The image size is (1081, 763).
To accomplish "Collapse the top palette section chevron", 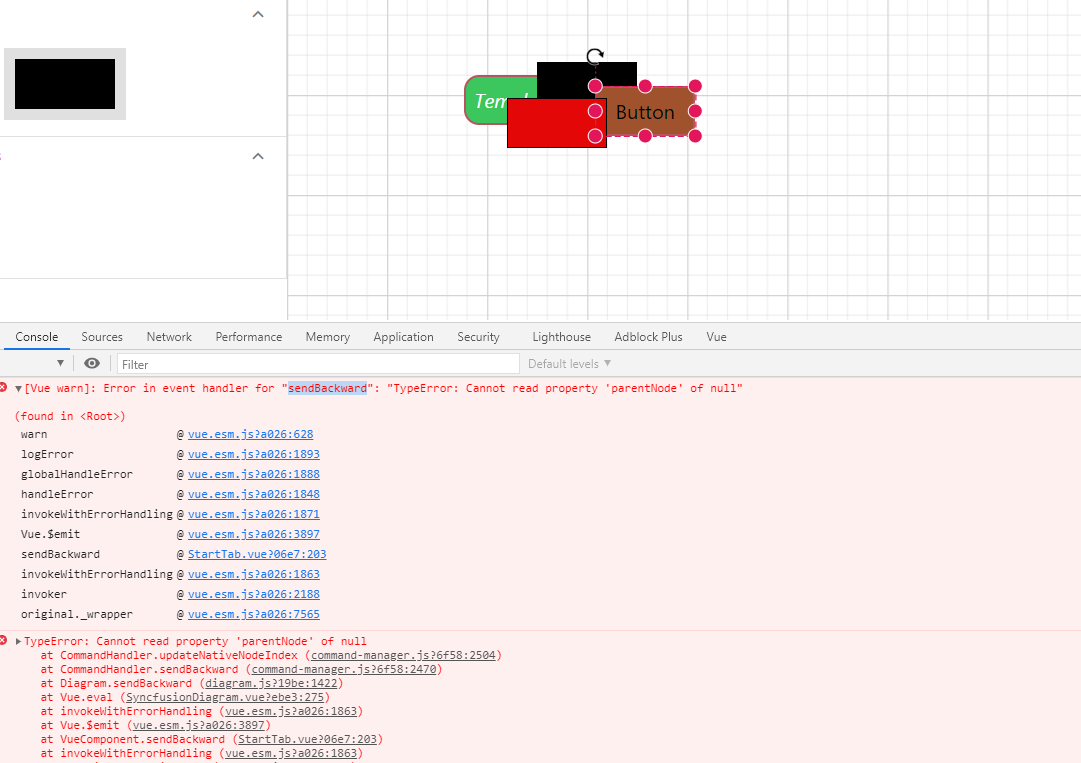I will [x=258, y=15].
